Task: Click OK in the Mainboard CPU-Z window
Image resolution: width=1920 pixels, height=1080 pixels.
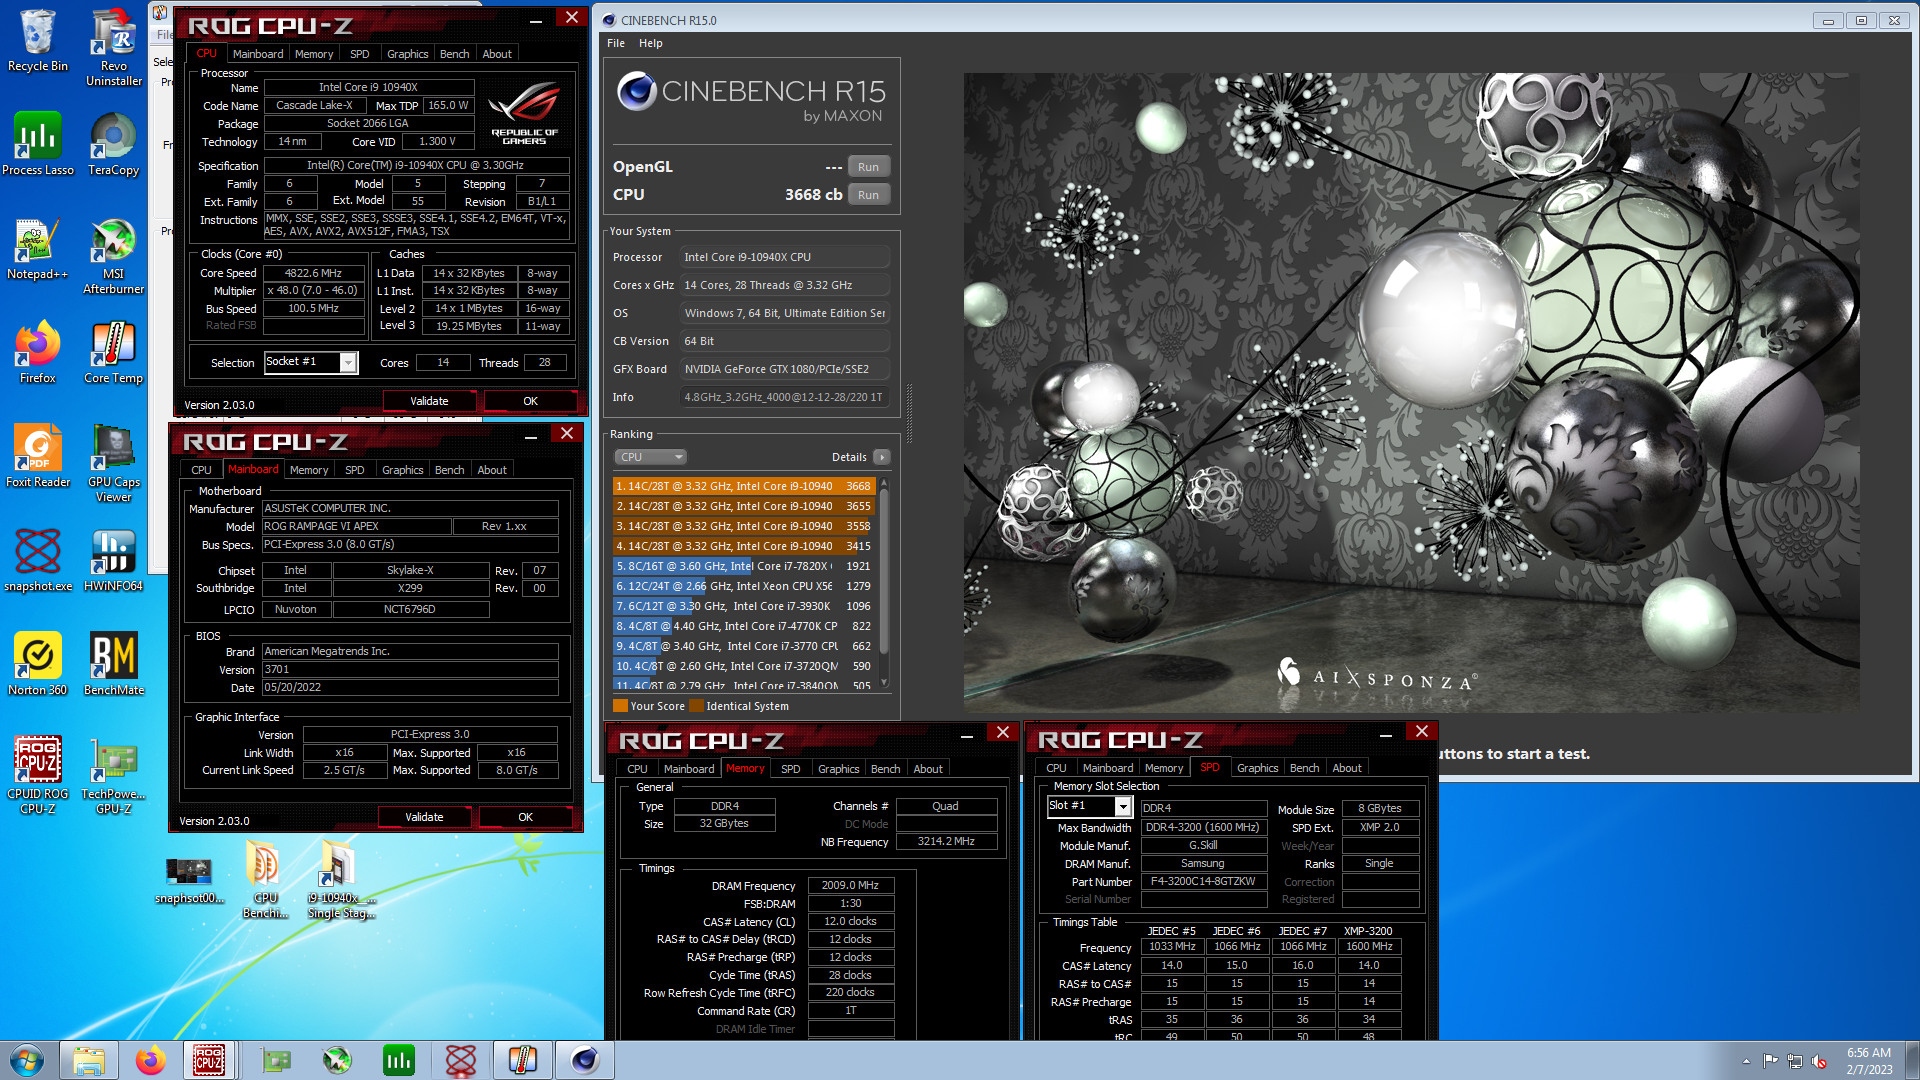Action: (525, 817)
